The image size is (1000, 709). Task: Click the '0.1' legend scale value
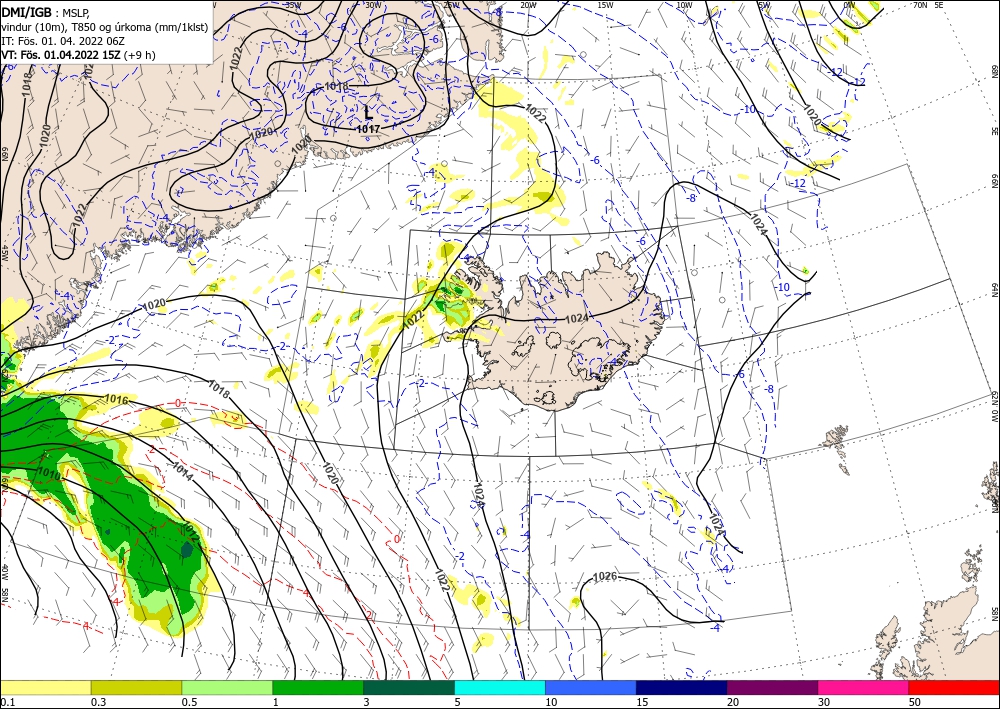(x=8, y=702)
